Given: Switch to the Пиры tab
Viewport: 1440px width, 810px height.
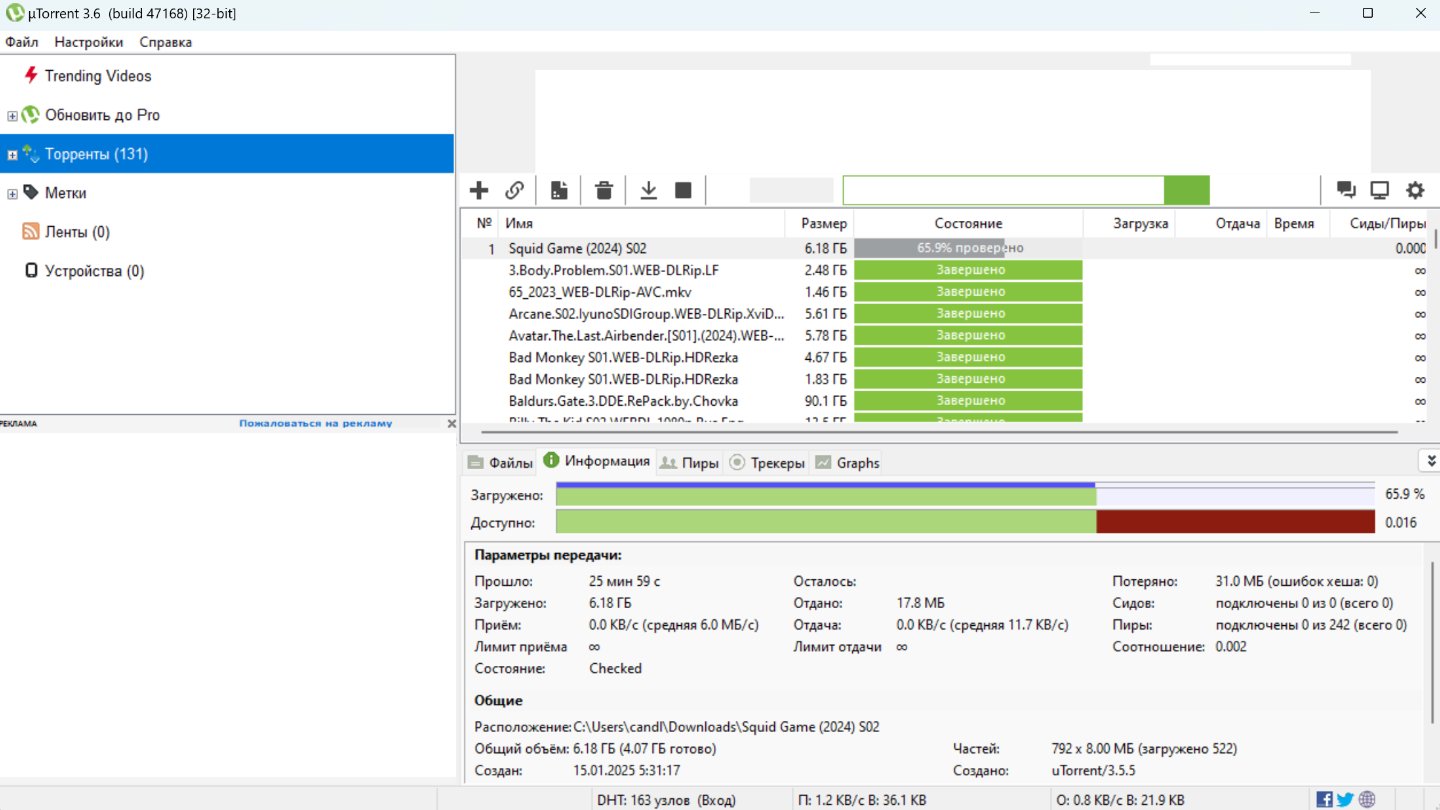Looking at the screenshot, I should coord(690,463).
